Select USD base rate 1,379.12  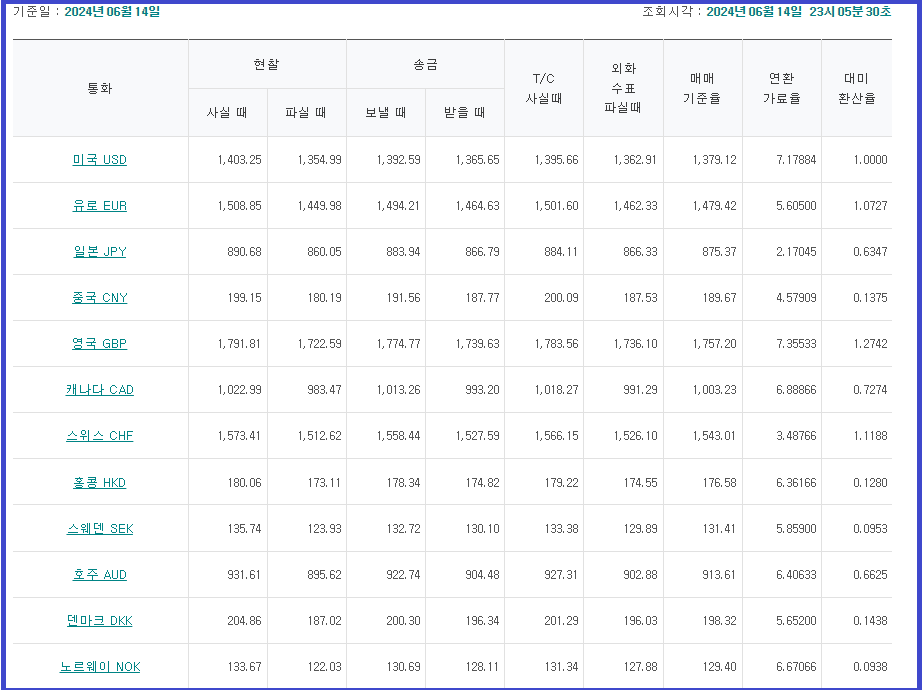714,160
